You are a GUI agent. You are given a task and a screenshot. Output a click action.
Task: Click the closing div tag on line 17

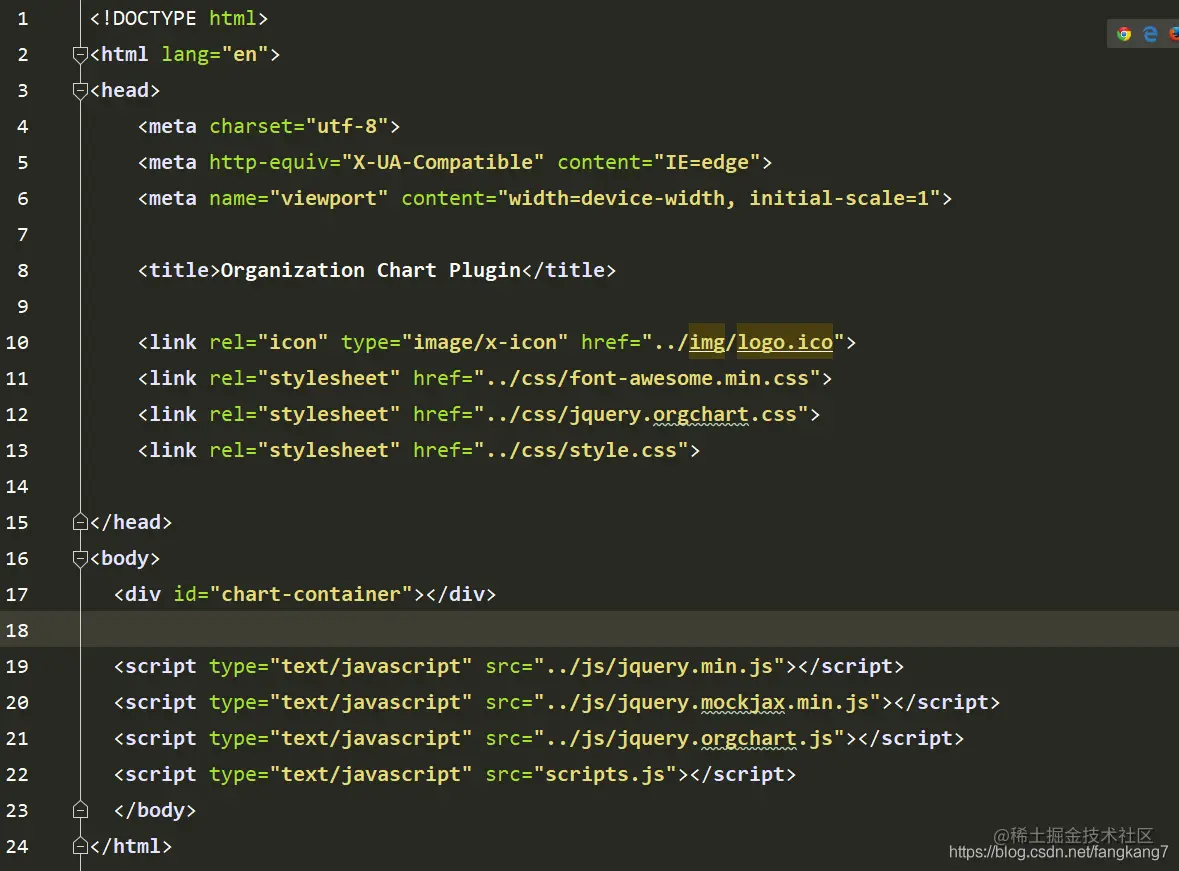tap(461, 594)
